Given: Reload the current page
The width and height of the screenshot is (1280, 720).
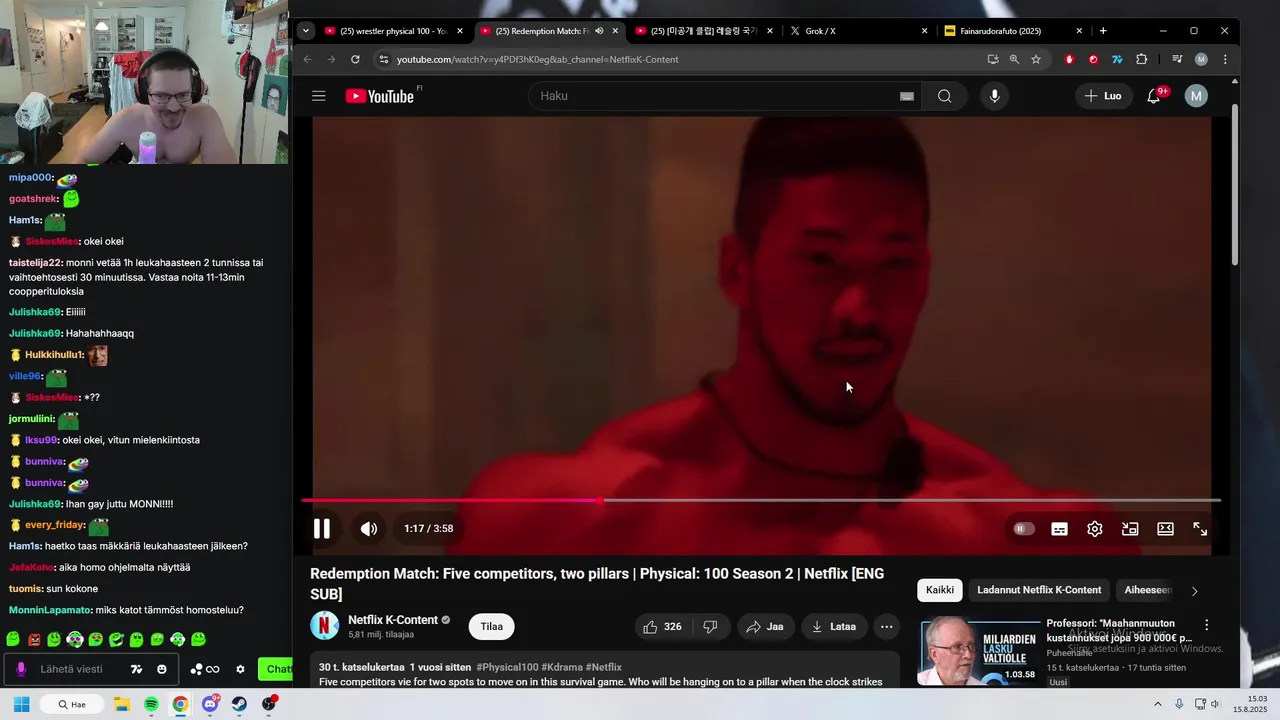Looking at the screenshot, I should (x=355, y=59).
